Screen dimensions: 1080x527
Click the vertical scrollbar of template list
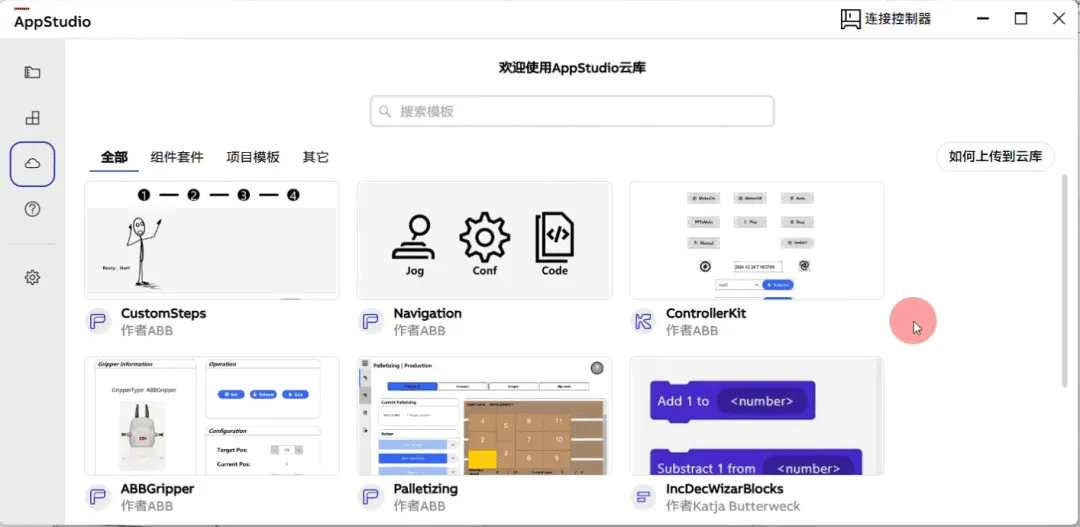tap(1065, 279)
